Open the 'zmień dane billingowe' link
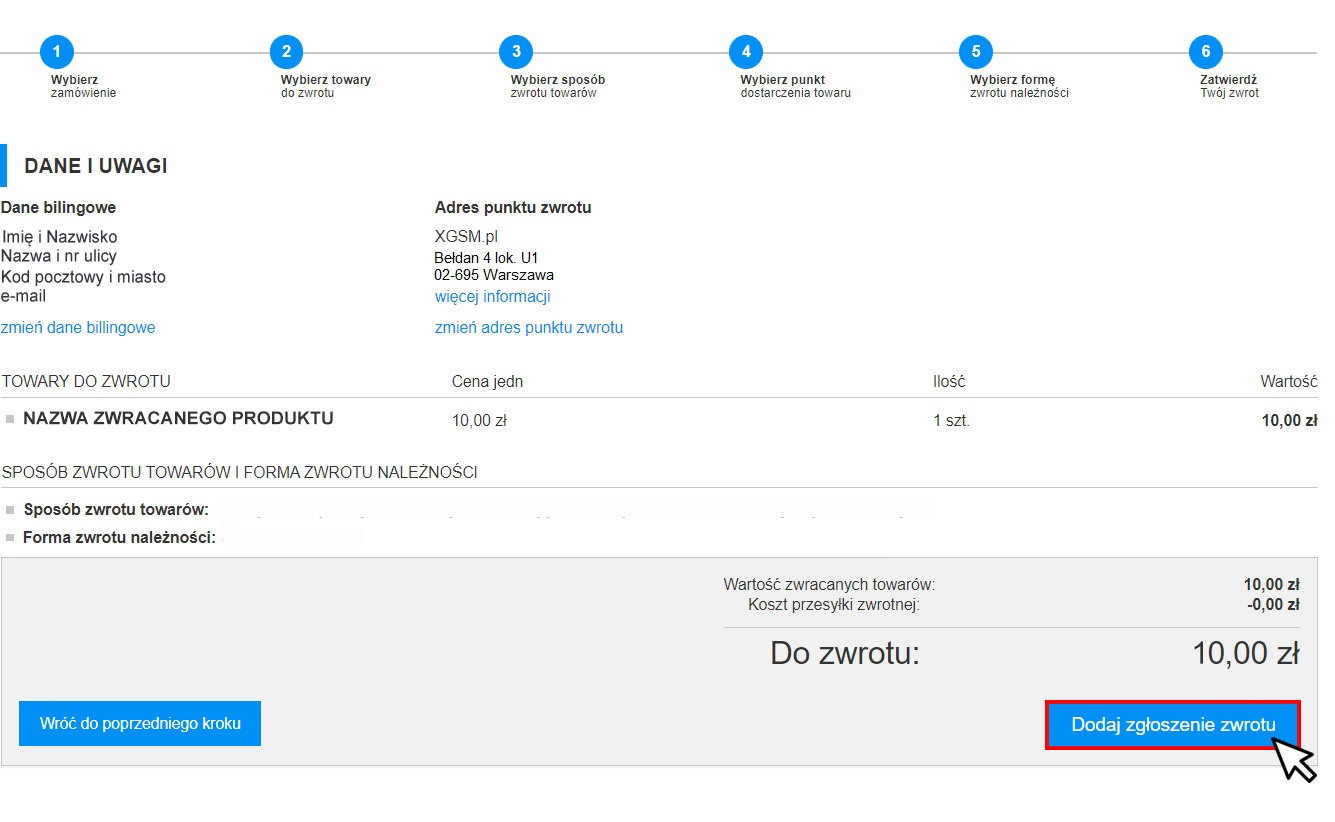 (78, 328)
